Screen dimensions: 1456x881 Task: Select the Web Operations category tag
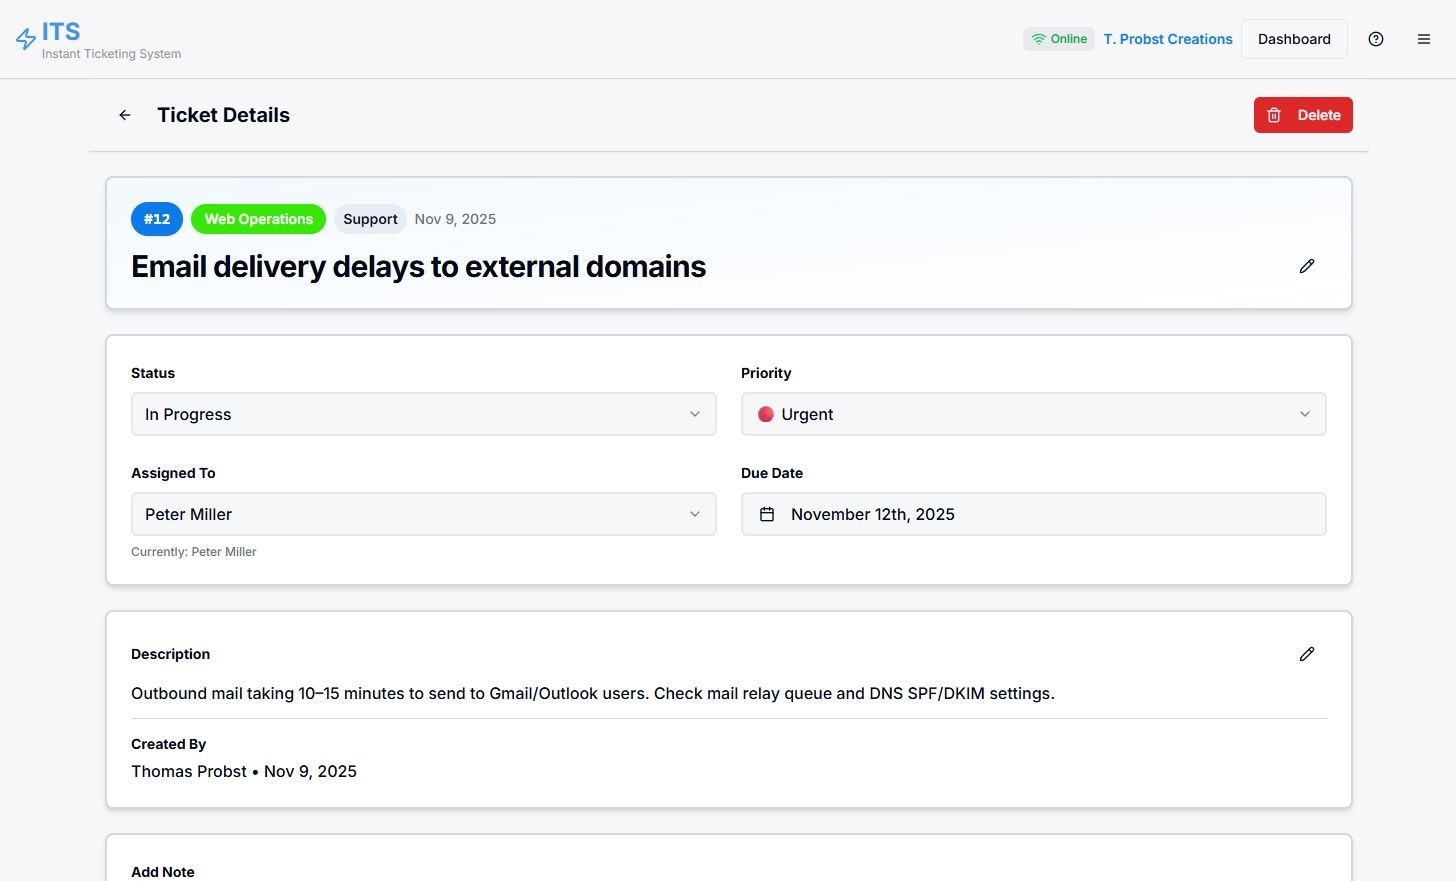[258, 218]
